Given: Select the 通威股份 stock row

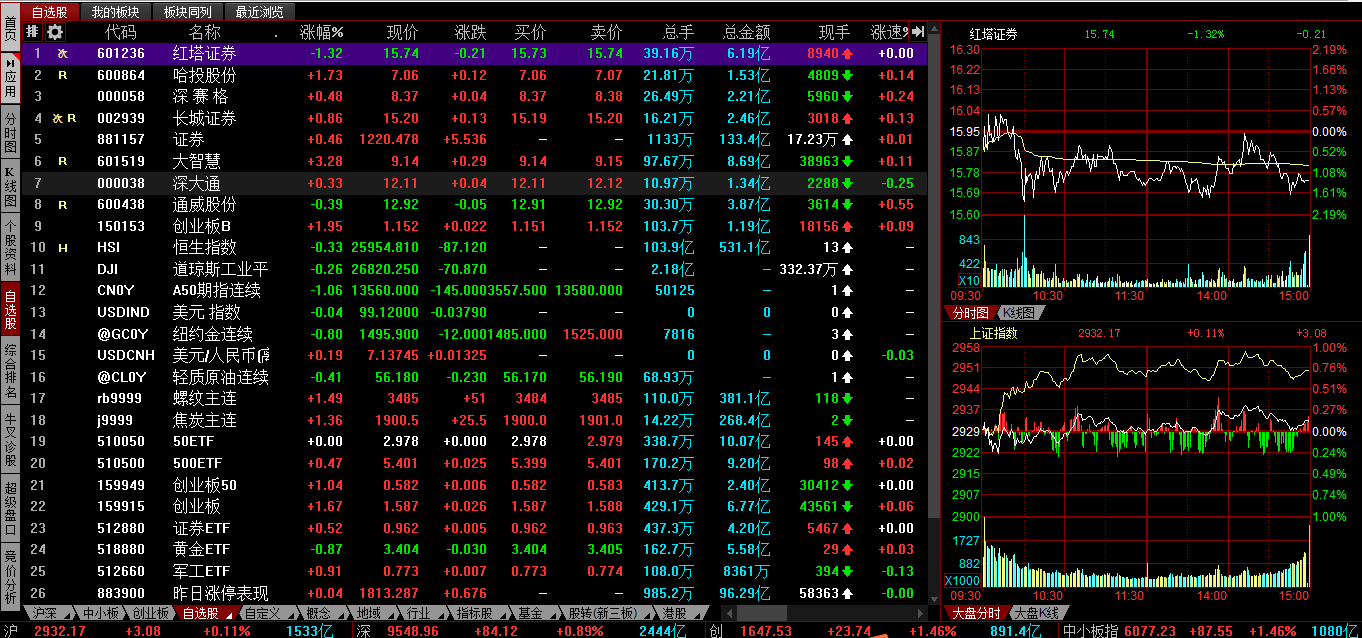Looking at the screenshot, I should [475, 204].
